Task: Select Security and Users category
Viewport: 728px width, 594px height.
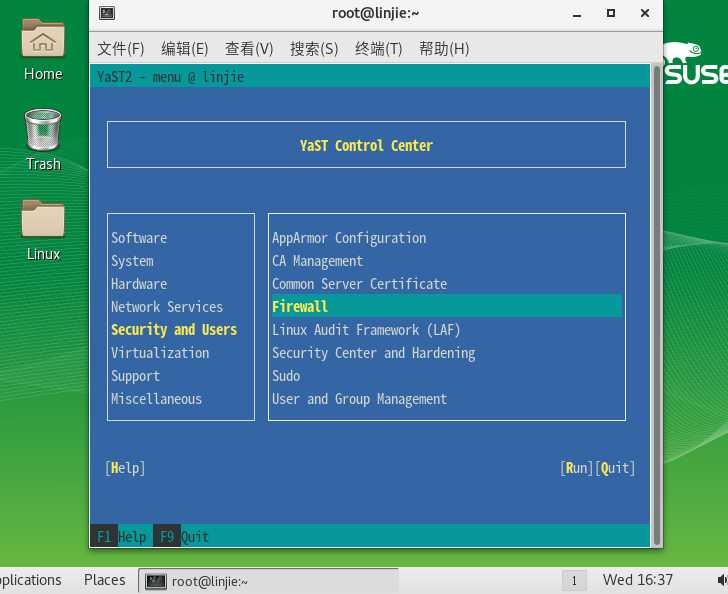Action: coord(174,330)
